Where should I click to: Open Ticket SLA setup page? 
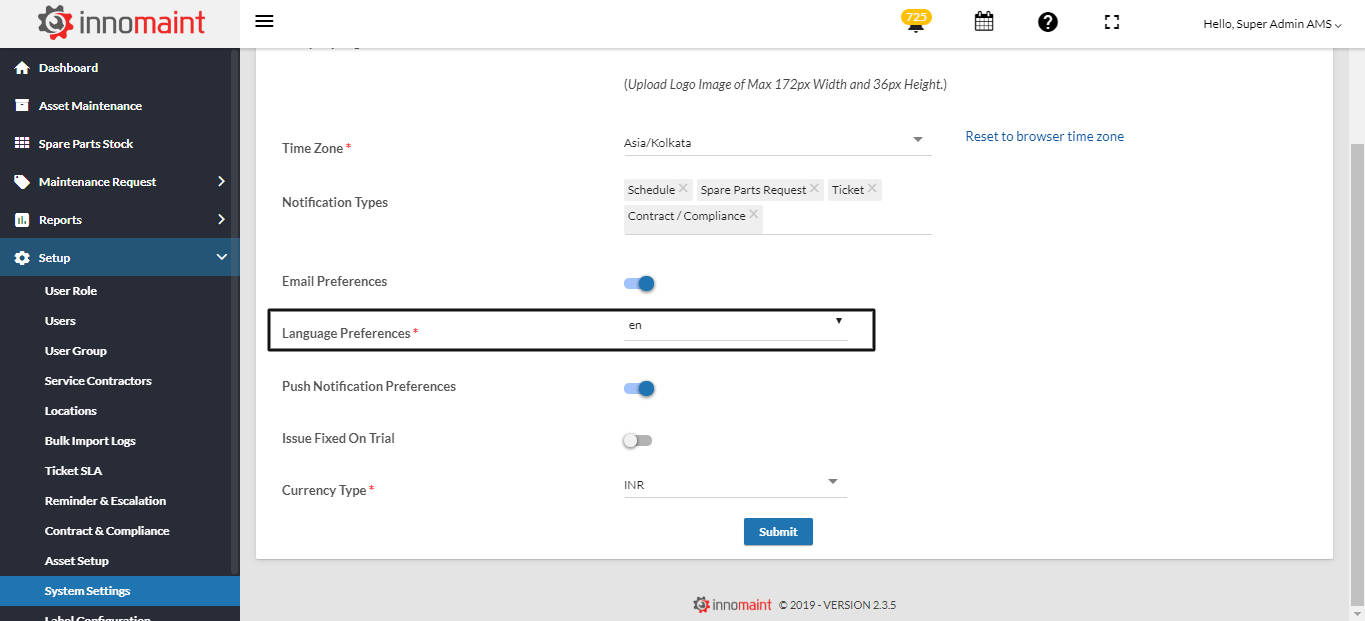pyautogui.click(x=73, y=471)
